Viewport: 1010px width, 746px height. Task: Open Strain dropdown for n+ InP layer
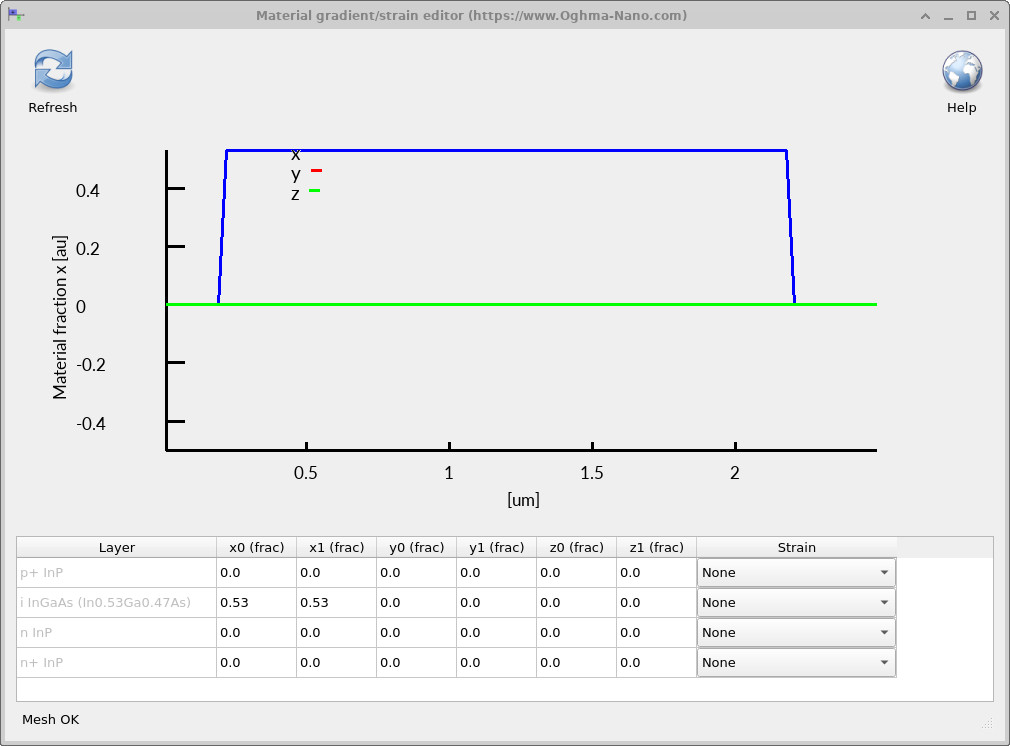coord(796,662)
